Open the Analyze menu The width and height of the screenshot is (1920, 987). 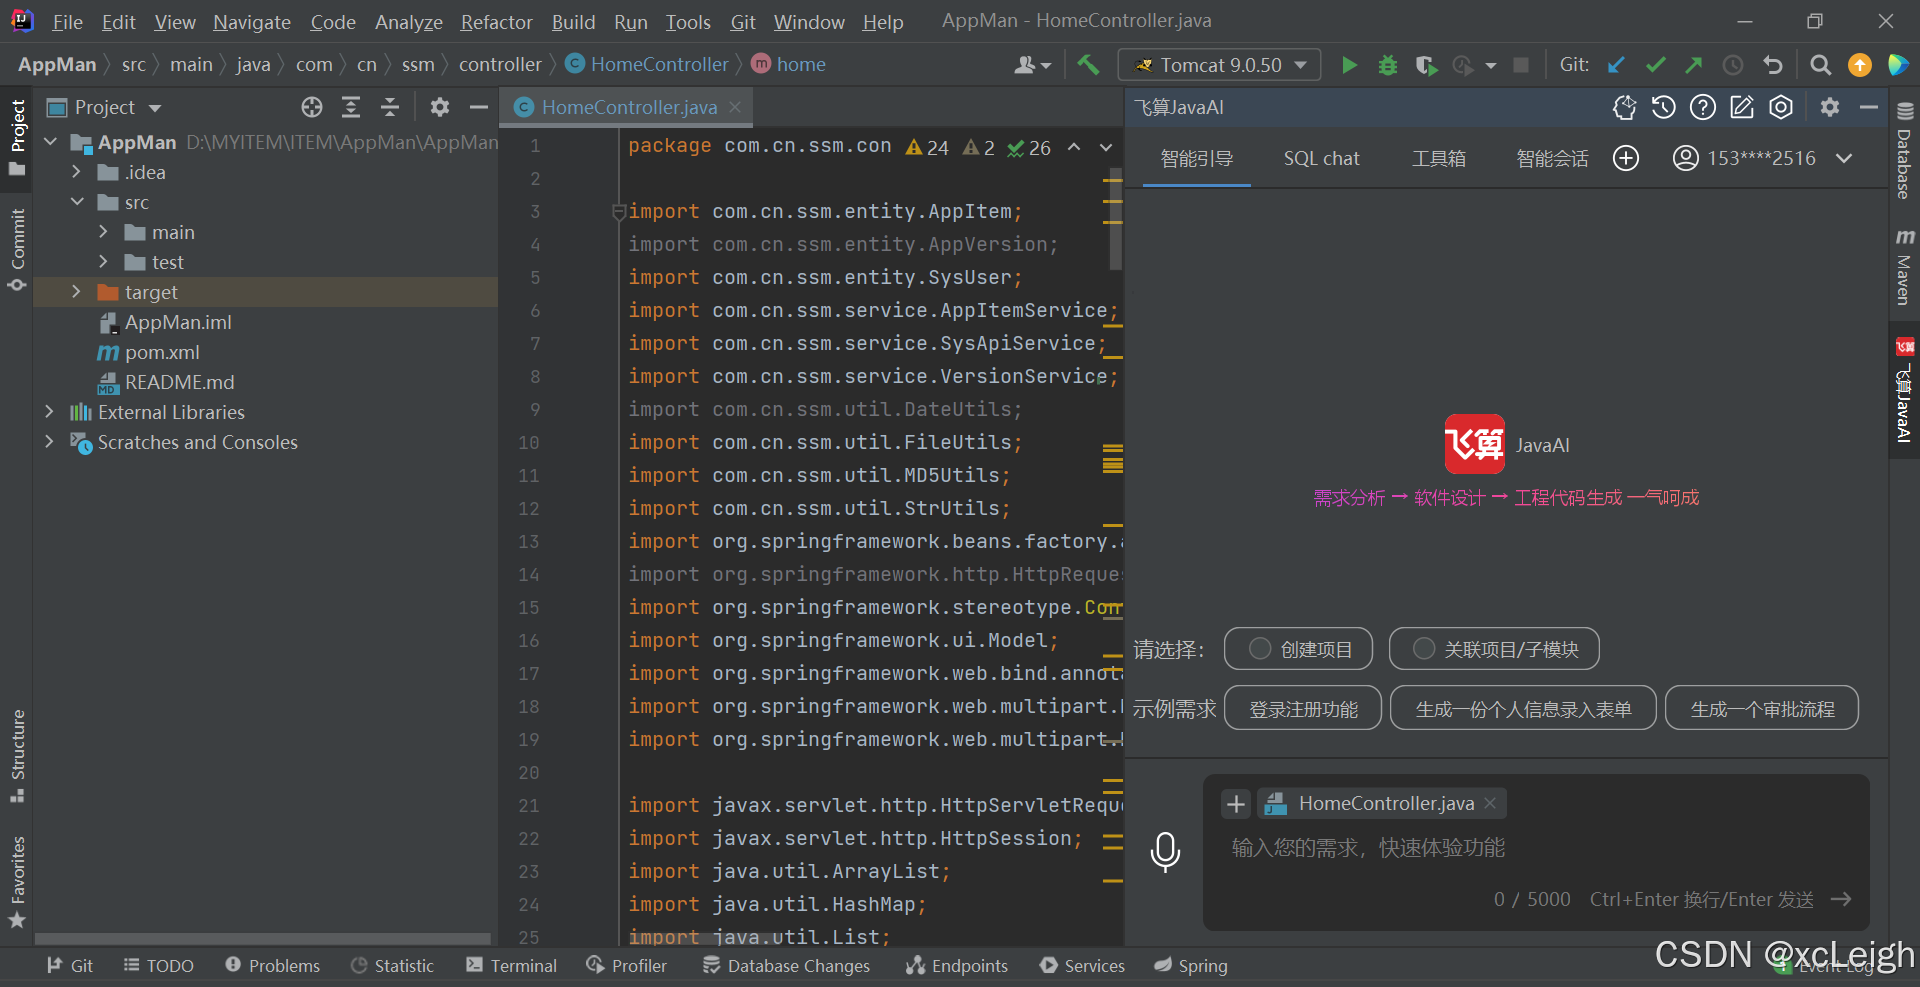pos(408,21)
